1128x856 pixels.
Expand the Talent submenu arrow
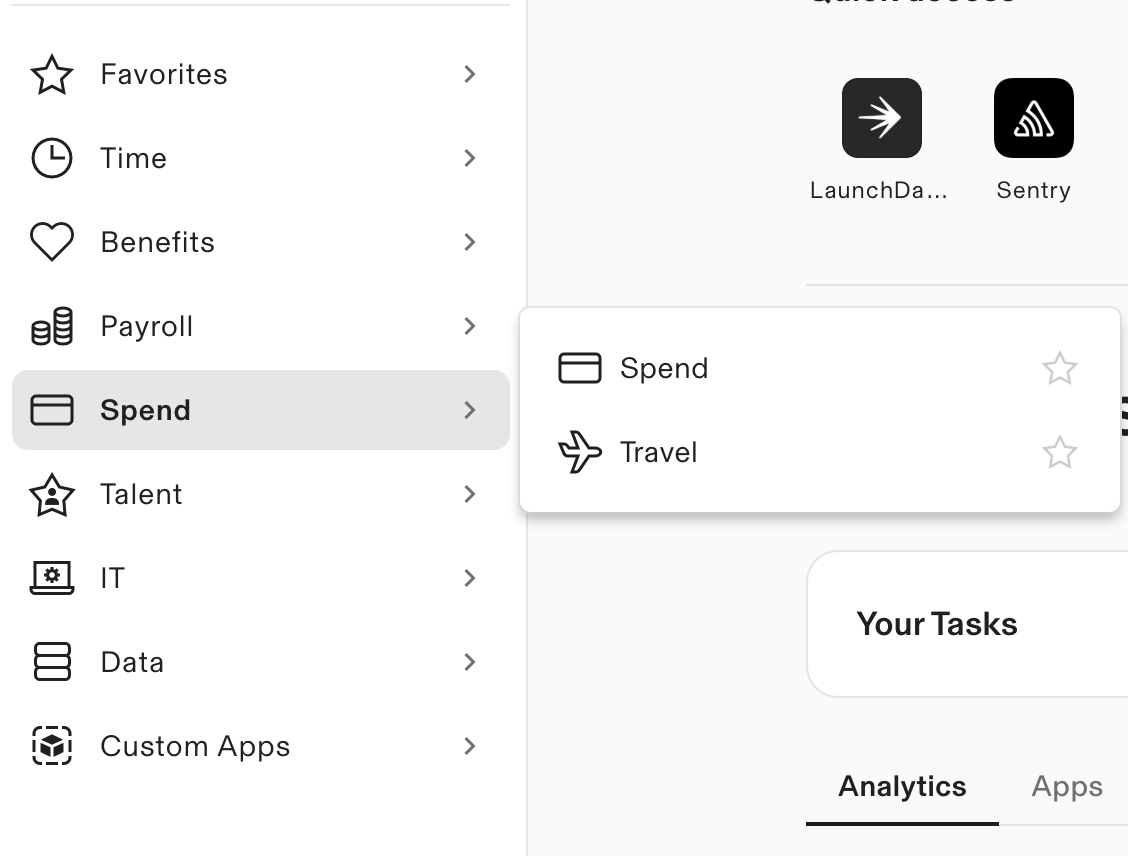click(x=470, y=495)
